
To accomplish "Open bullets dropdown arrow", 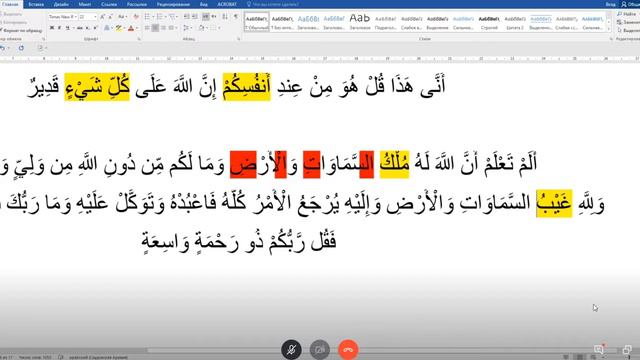I will 153,17.
